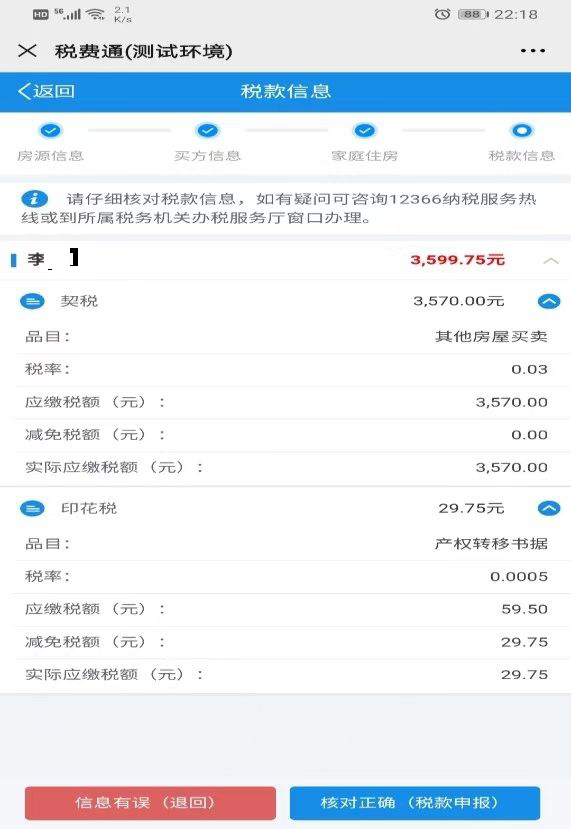Tap the 契税 list icon
Image resolution: width=571 pixels, height=829 pixels.
pyautogui.click(x=32, y=301)
